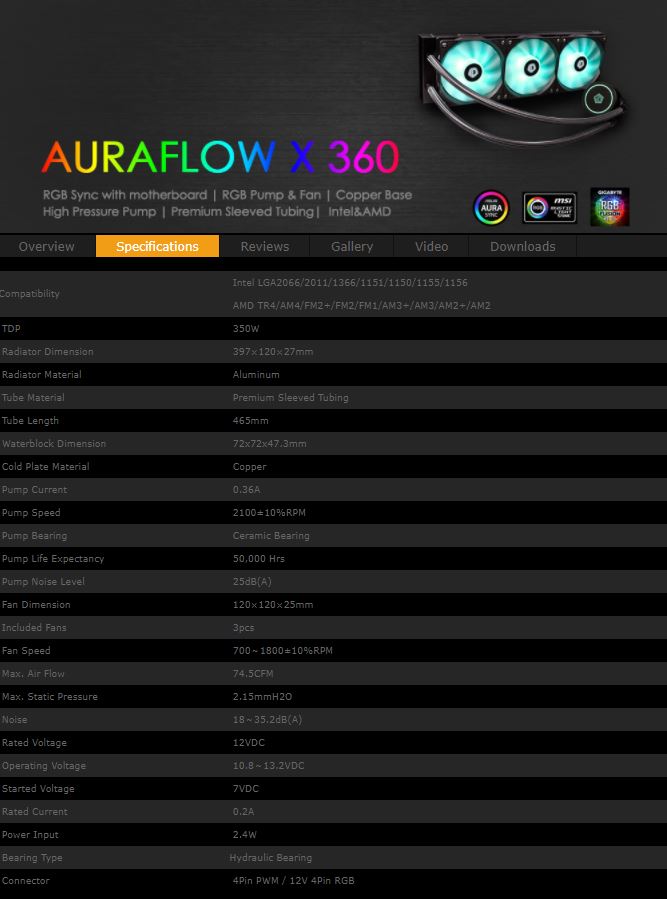
Task: Open the Downloads tab
Action: (x=522, y=246)
